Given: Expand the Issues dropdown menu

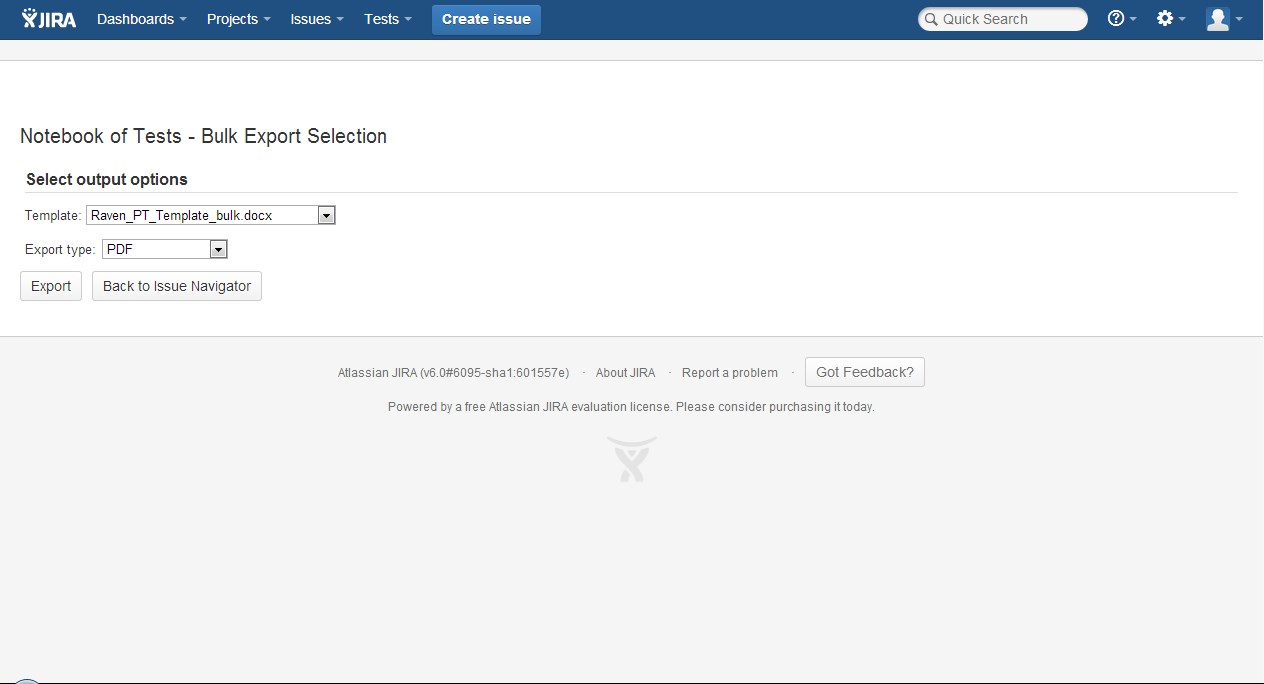Looking at the screenshot, I should pos(317,19).
